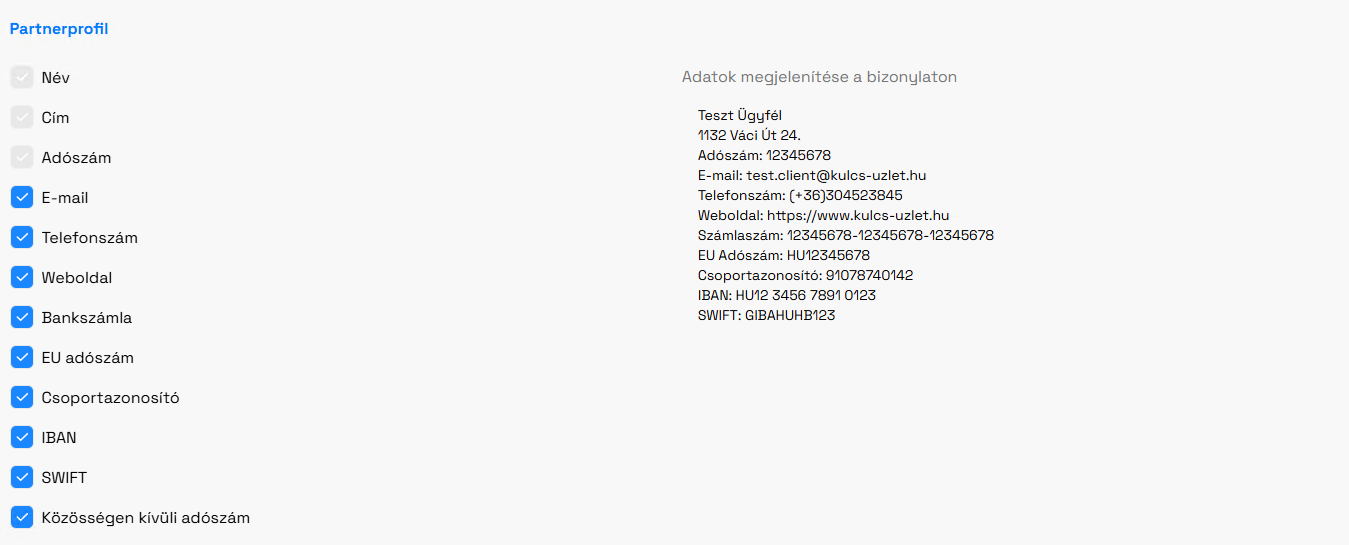Viewport: 1349px width, 545px height.
Task: Click the test.client@kulcs-uzlet.hu email text
Action: pyautogui.click(x=836, y=175)
